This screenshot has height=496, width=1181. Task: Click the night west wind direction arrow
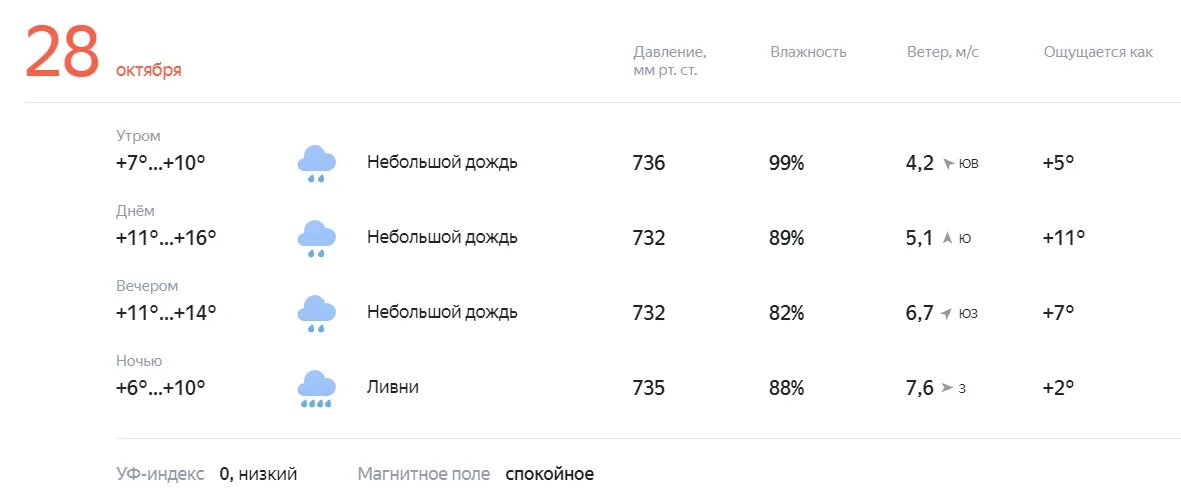pyautogui.click(x=947, y=388)
